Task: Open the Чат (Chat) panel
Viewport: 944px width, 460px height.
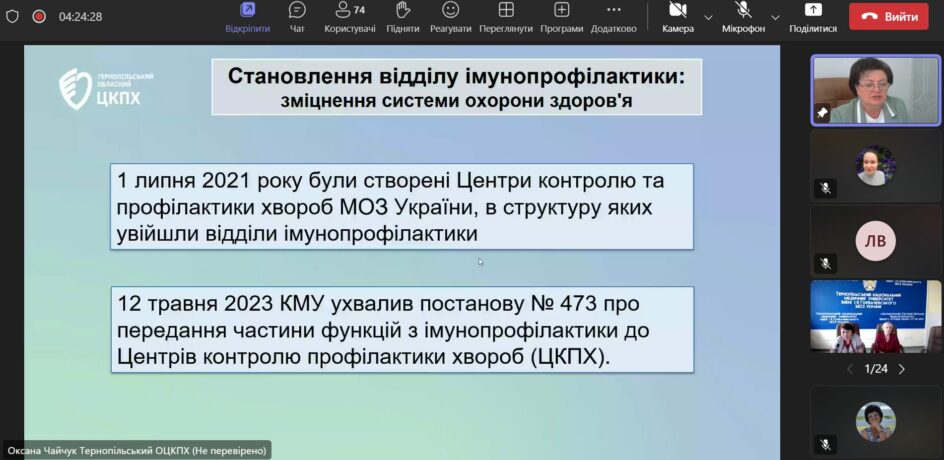Action: 297,16
